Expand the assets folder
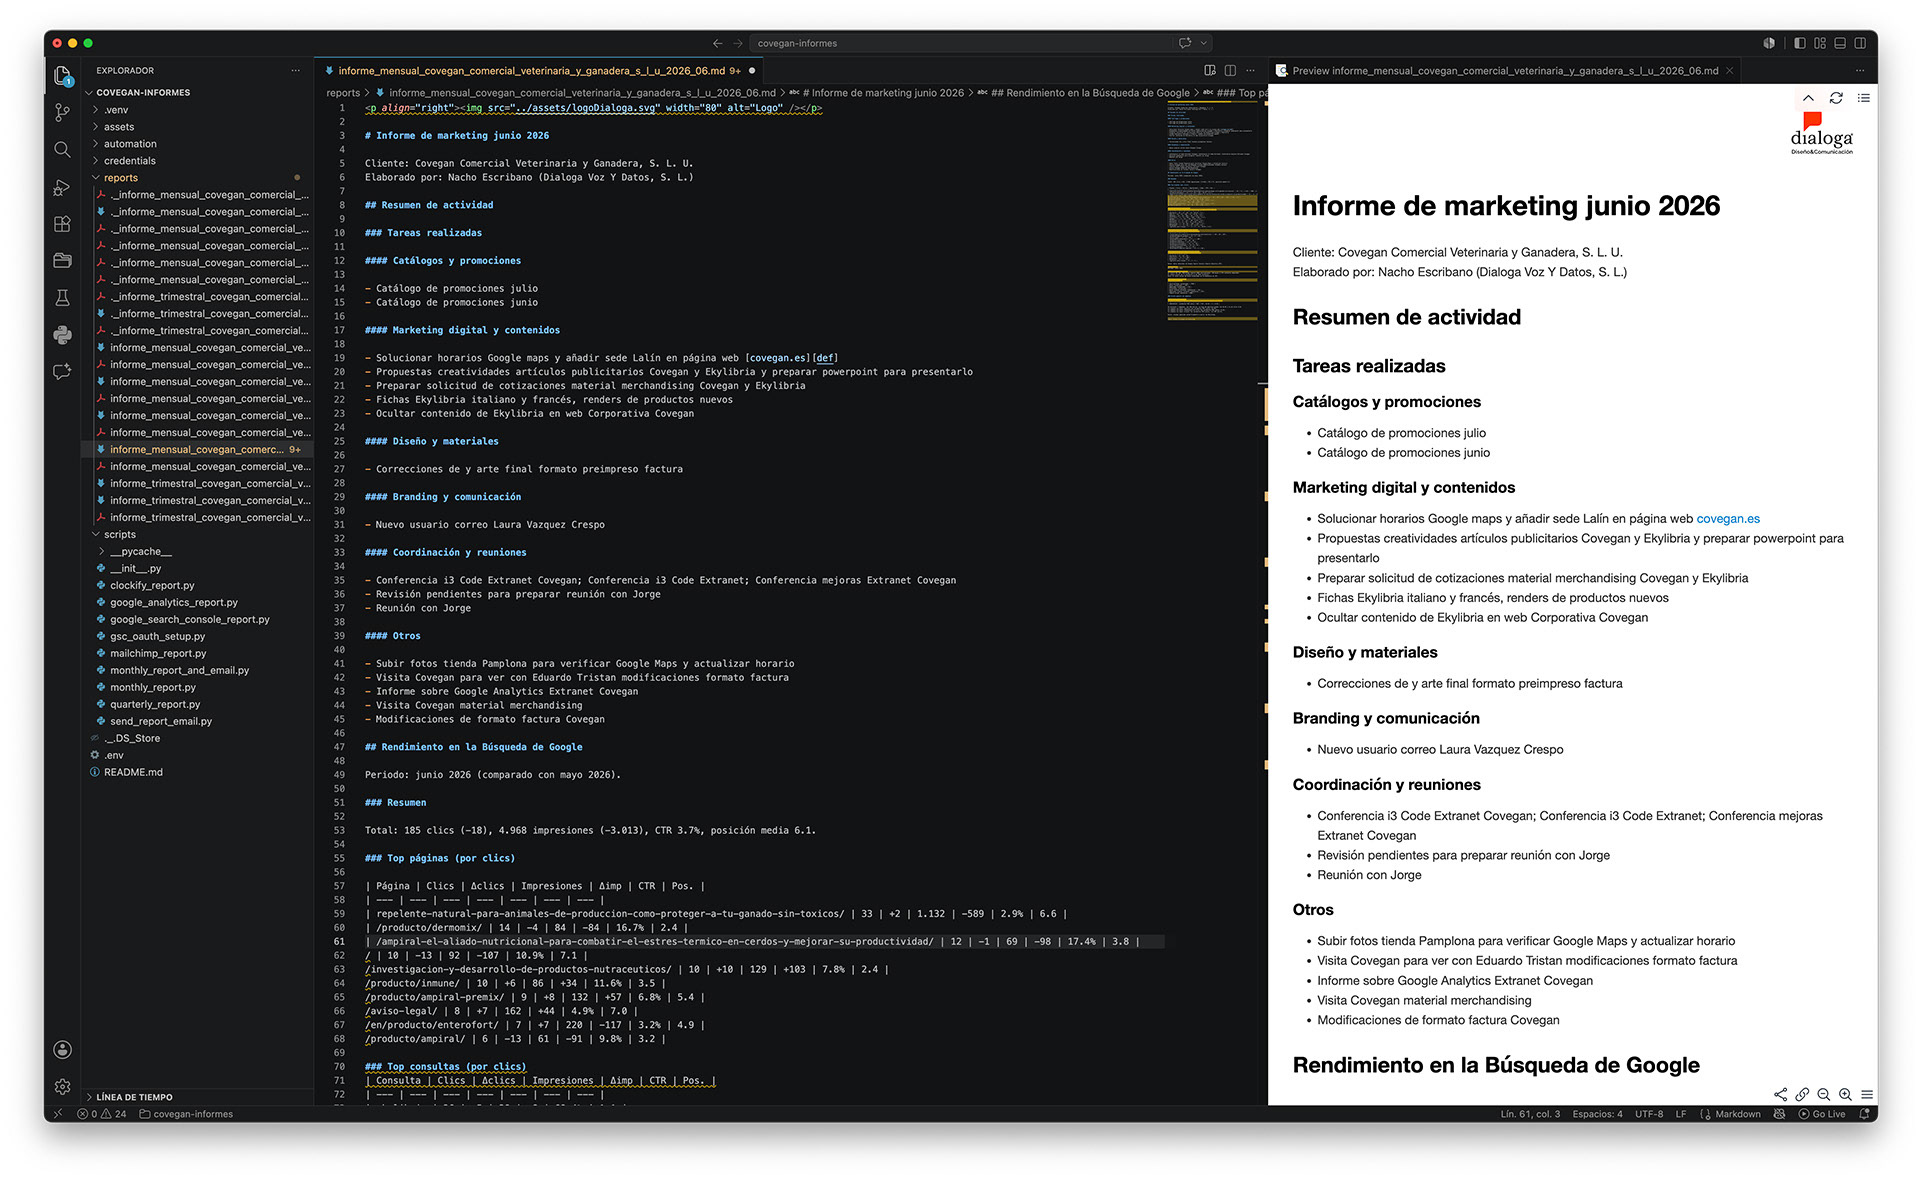 pyautogui.click(x=118, y=127)
